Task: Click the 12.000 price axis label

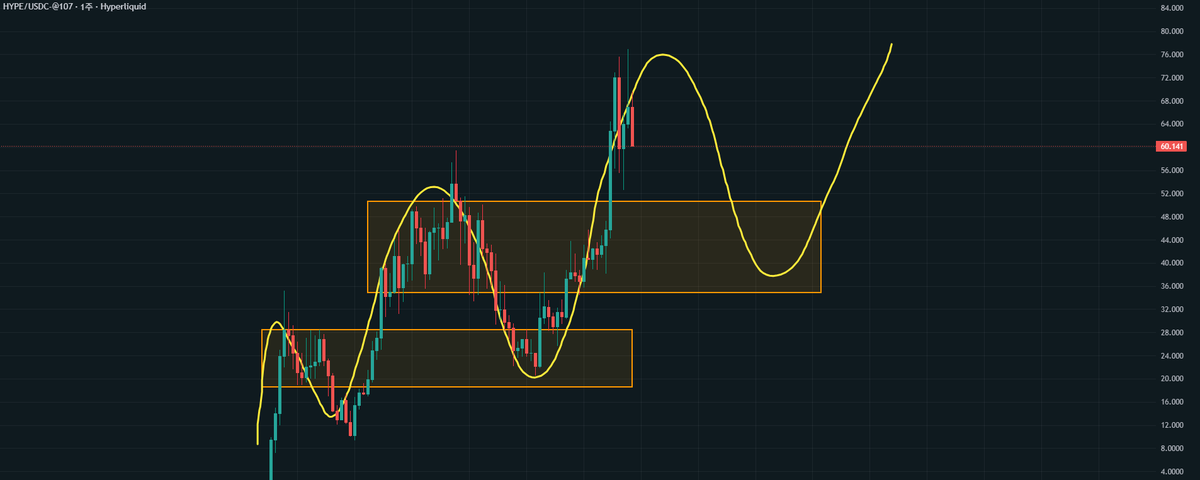Action: pyautogui.click(x=1172, y=425)
